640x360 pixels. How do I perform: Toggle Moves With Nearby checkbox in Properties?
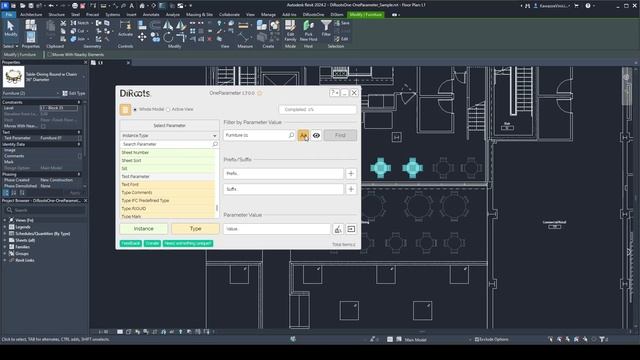(x=43, y=126)
